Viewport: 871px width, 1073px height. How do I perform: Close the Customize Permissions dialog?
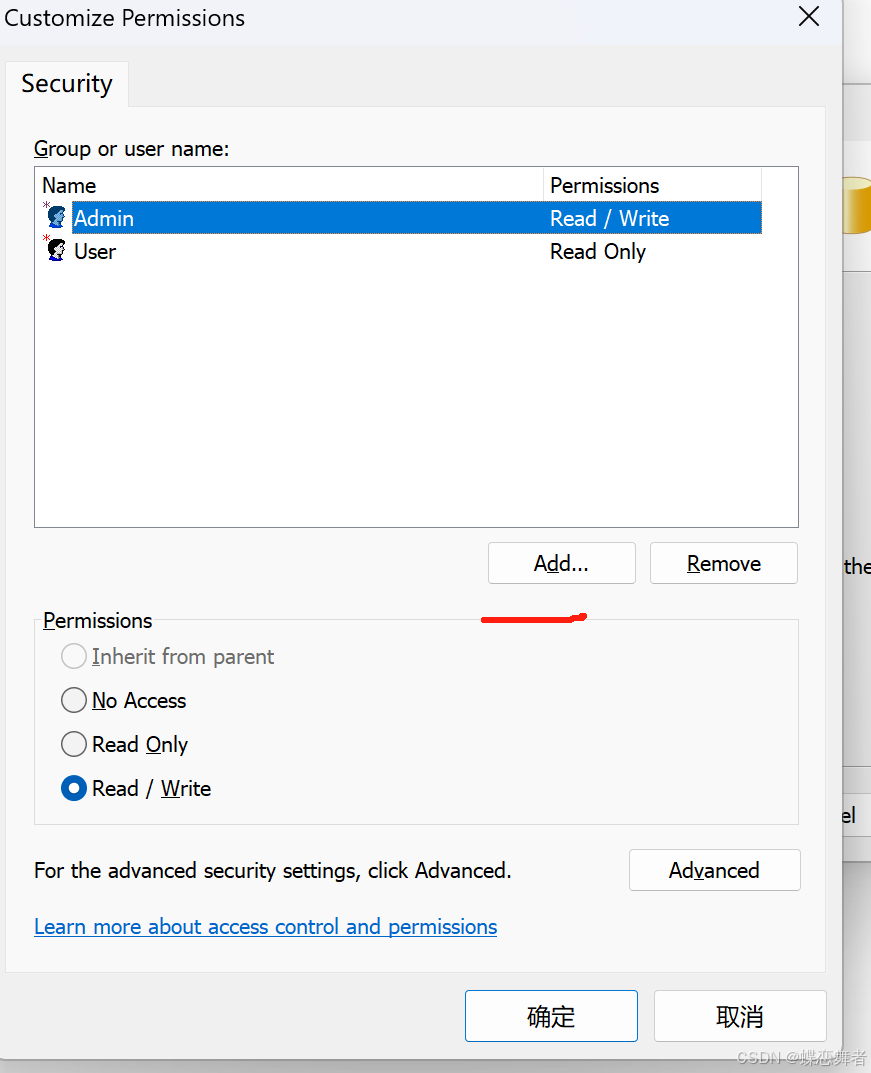point(809,16)
